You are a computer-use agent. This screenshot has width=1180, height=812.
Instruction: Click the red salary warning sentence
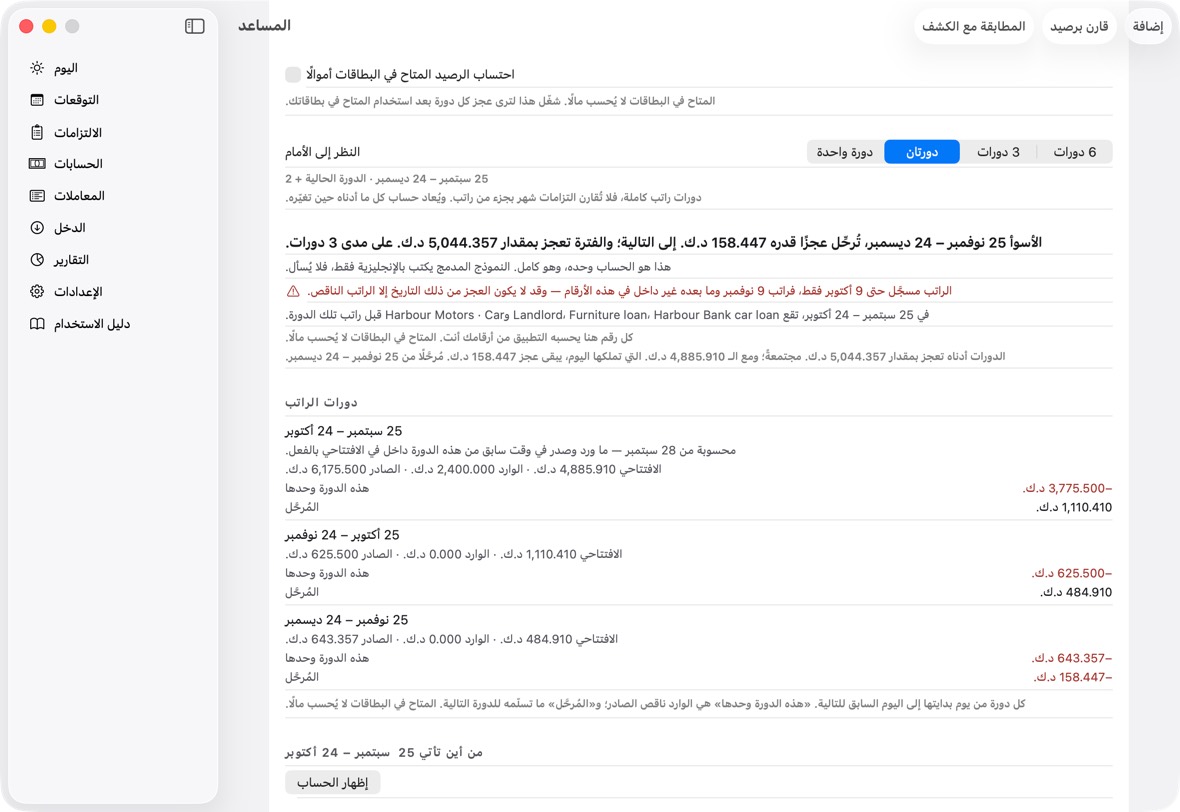[x=629, y=291]
